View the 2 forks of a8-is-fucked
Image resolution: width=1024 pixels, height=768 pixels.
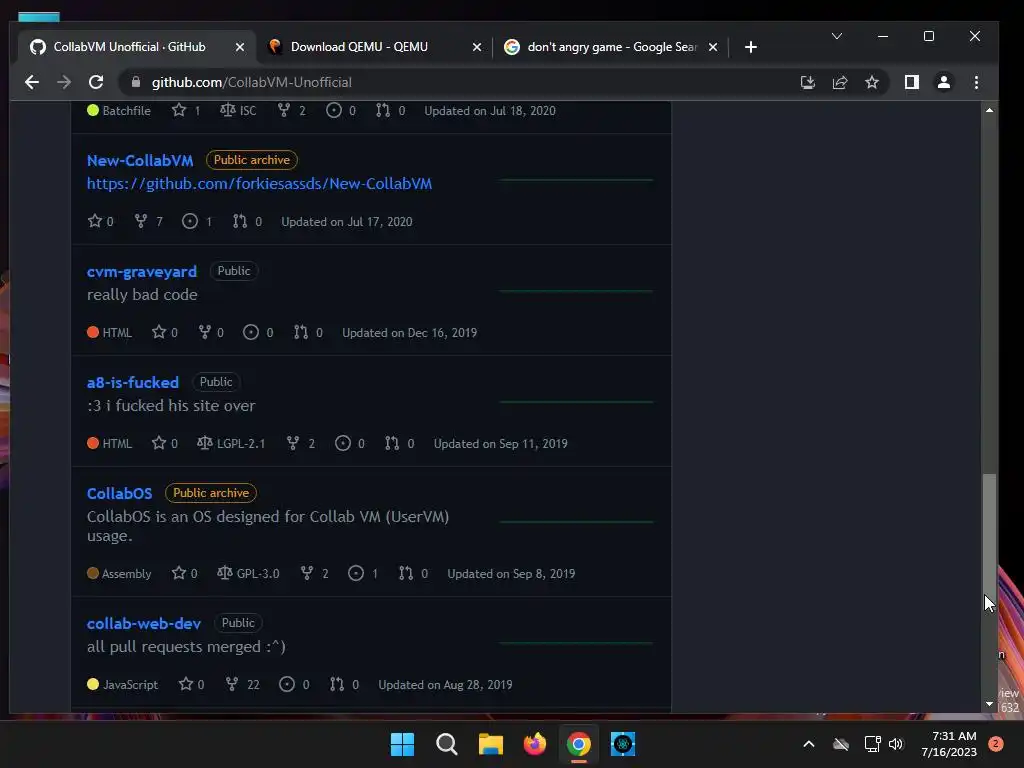pos(300,443)
